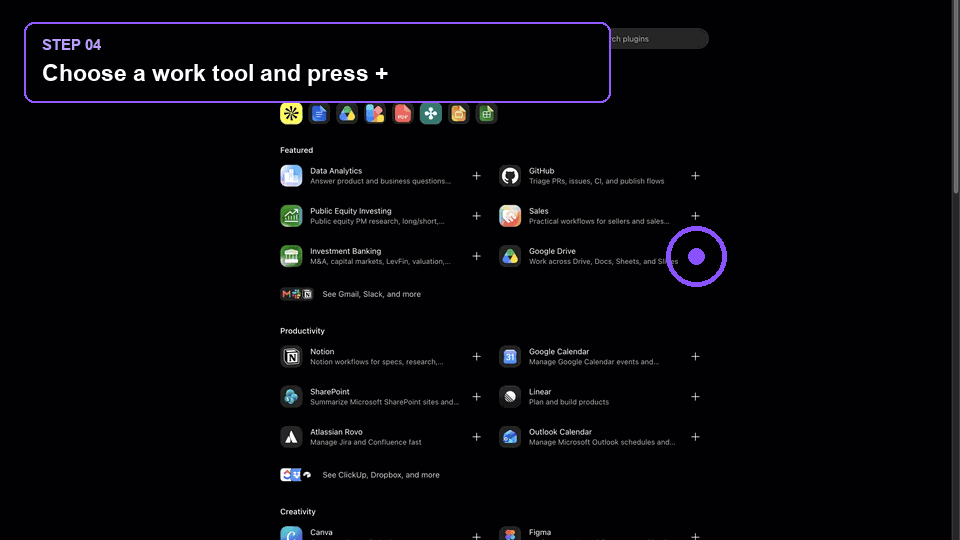Image resolution: width=960 pixels, height=540 pixels.
Task: Open the Sales title text
Action: click(x=538, y=211)
